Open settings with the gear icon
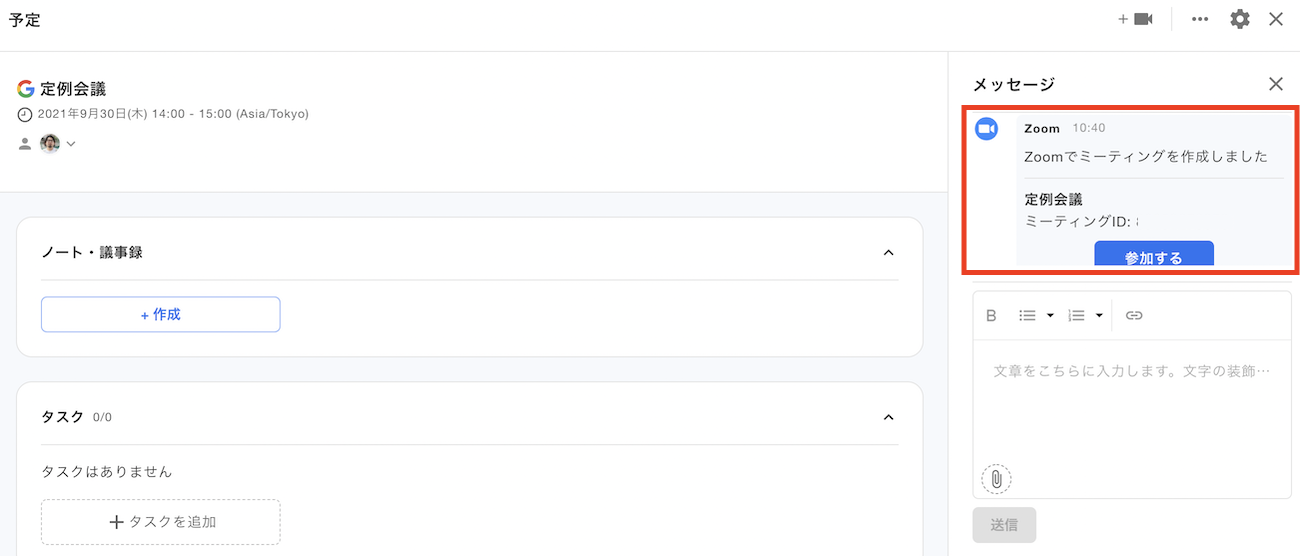This screenshot has width=1300, height=556. click(1240, 19)
